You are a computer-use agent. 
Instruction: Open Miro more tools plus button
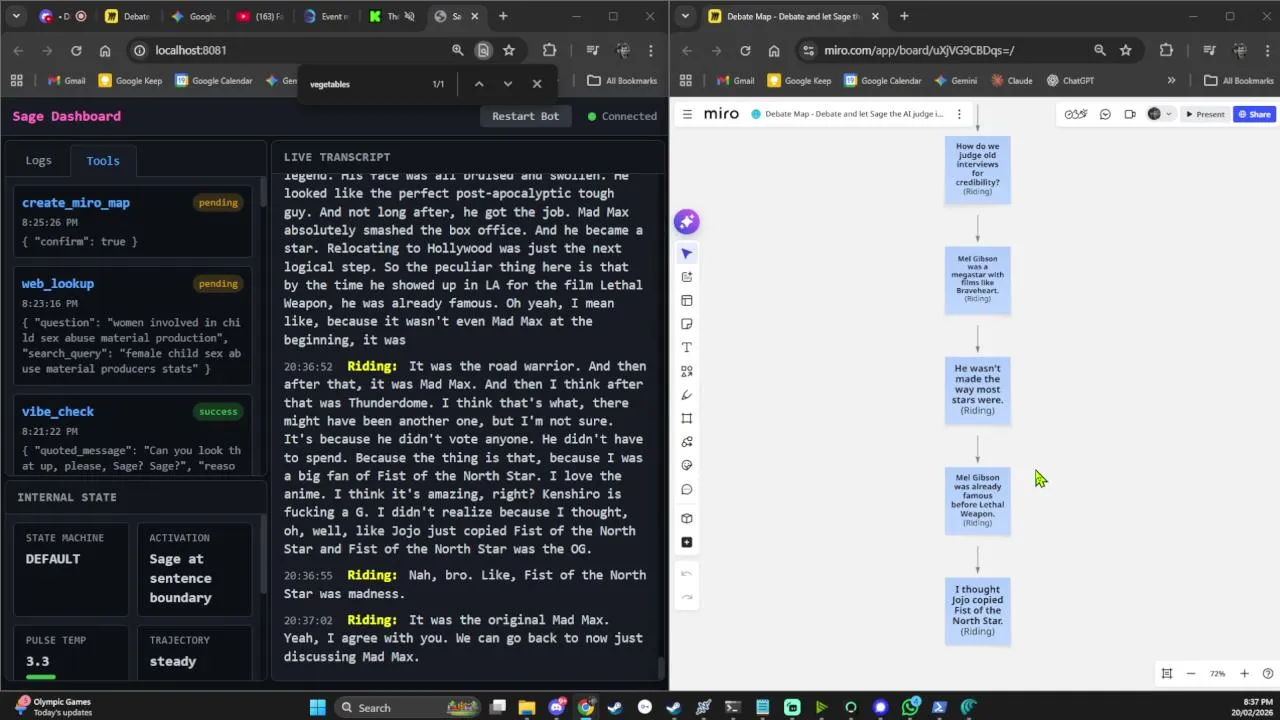click(686, 542)
